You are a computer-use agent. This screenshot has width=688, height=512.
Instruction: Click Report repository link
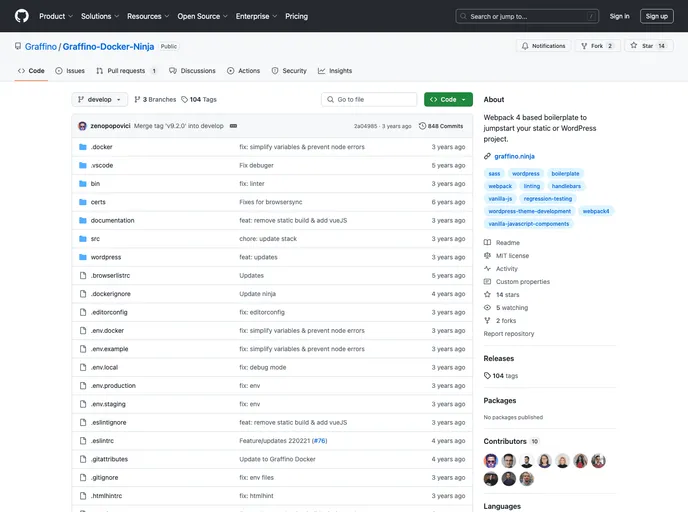(x=509, y=333)
